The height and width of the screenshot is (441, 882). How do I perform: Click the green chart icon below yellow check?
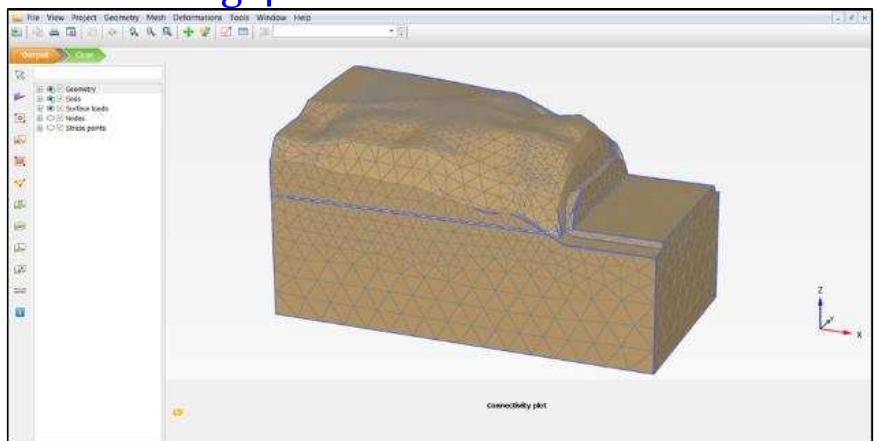tap(20, 204)
